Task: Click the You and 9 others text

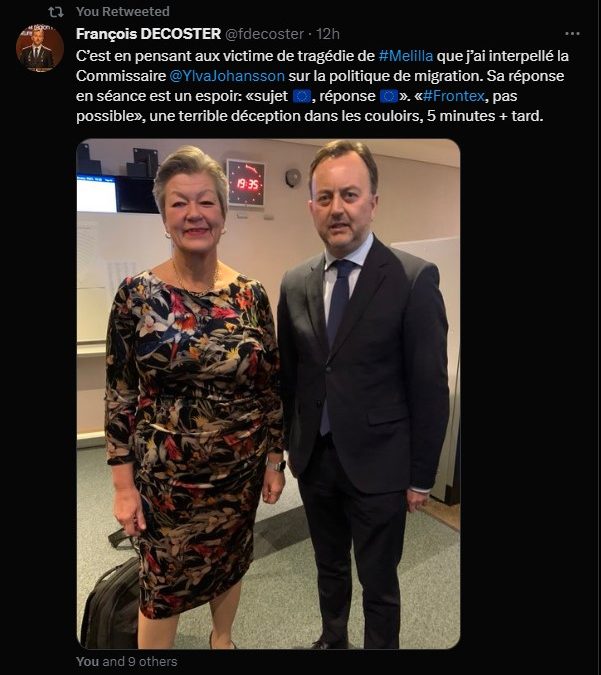Action: (x=127, y=661)
